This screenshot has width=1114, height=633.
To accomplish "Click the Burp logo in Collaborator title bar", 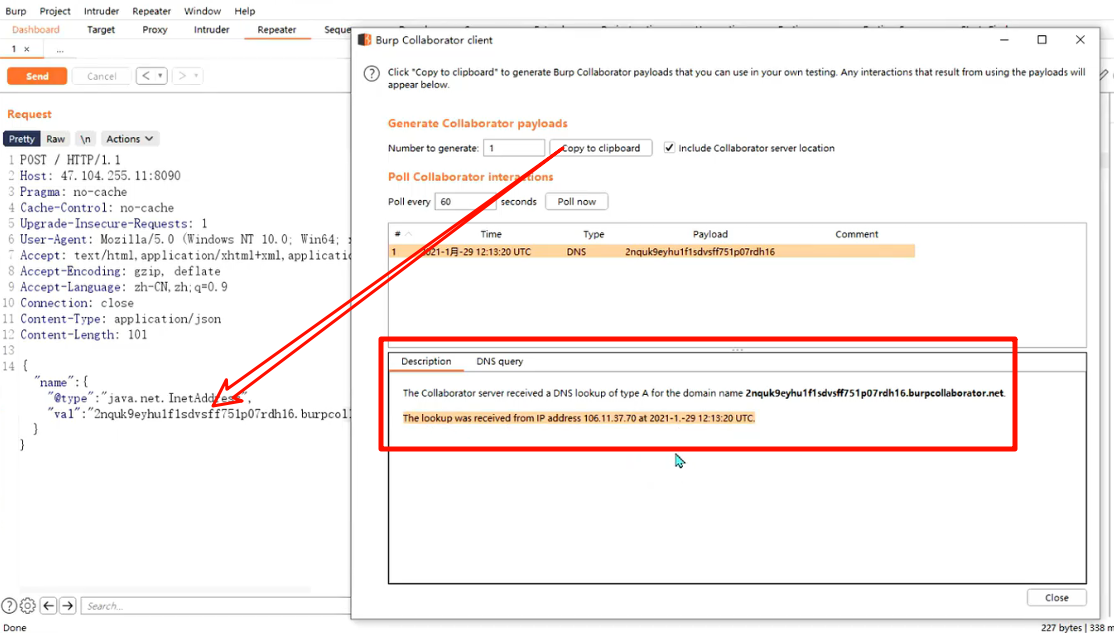I will coord(364,40).
